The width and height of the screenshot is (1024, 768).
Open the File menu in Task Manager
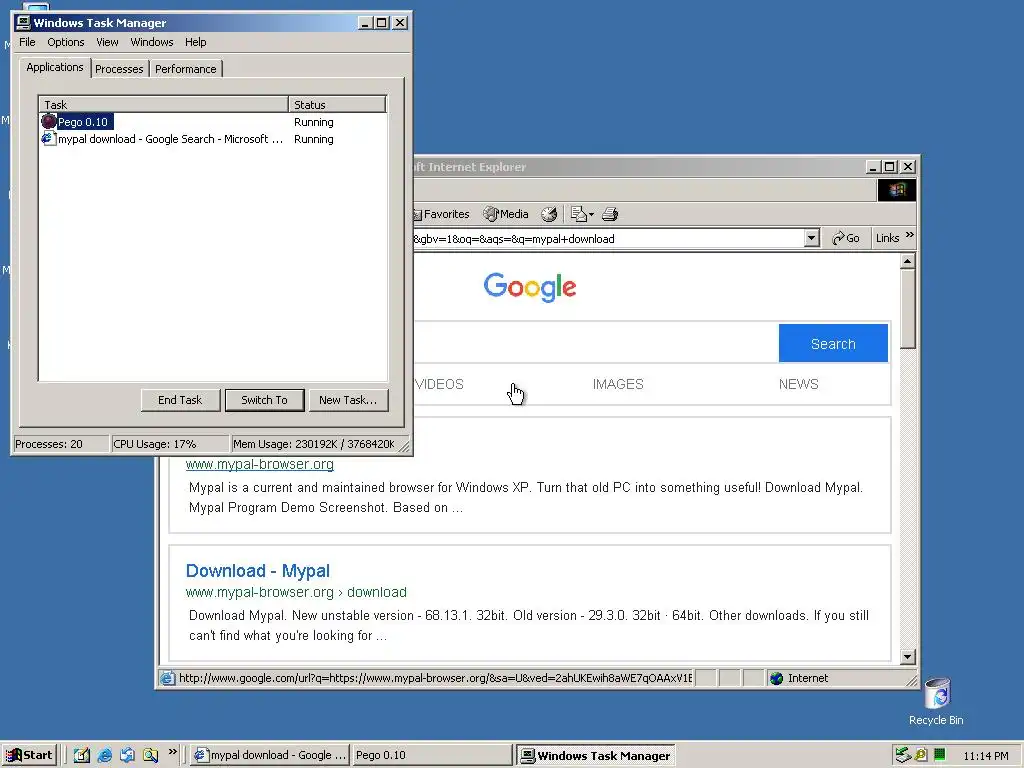pos(27,42)
